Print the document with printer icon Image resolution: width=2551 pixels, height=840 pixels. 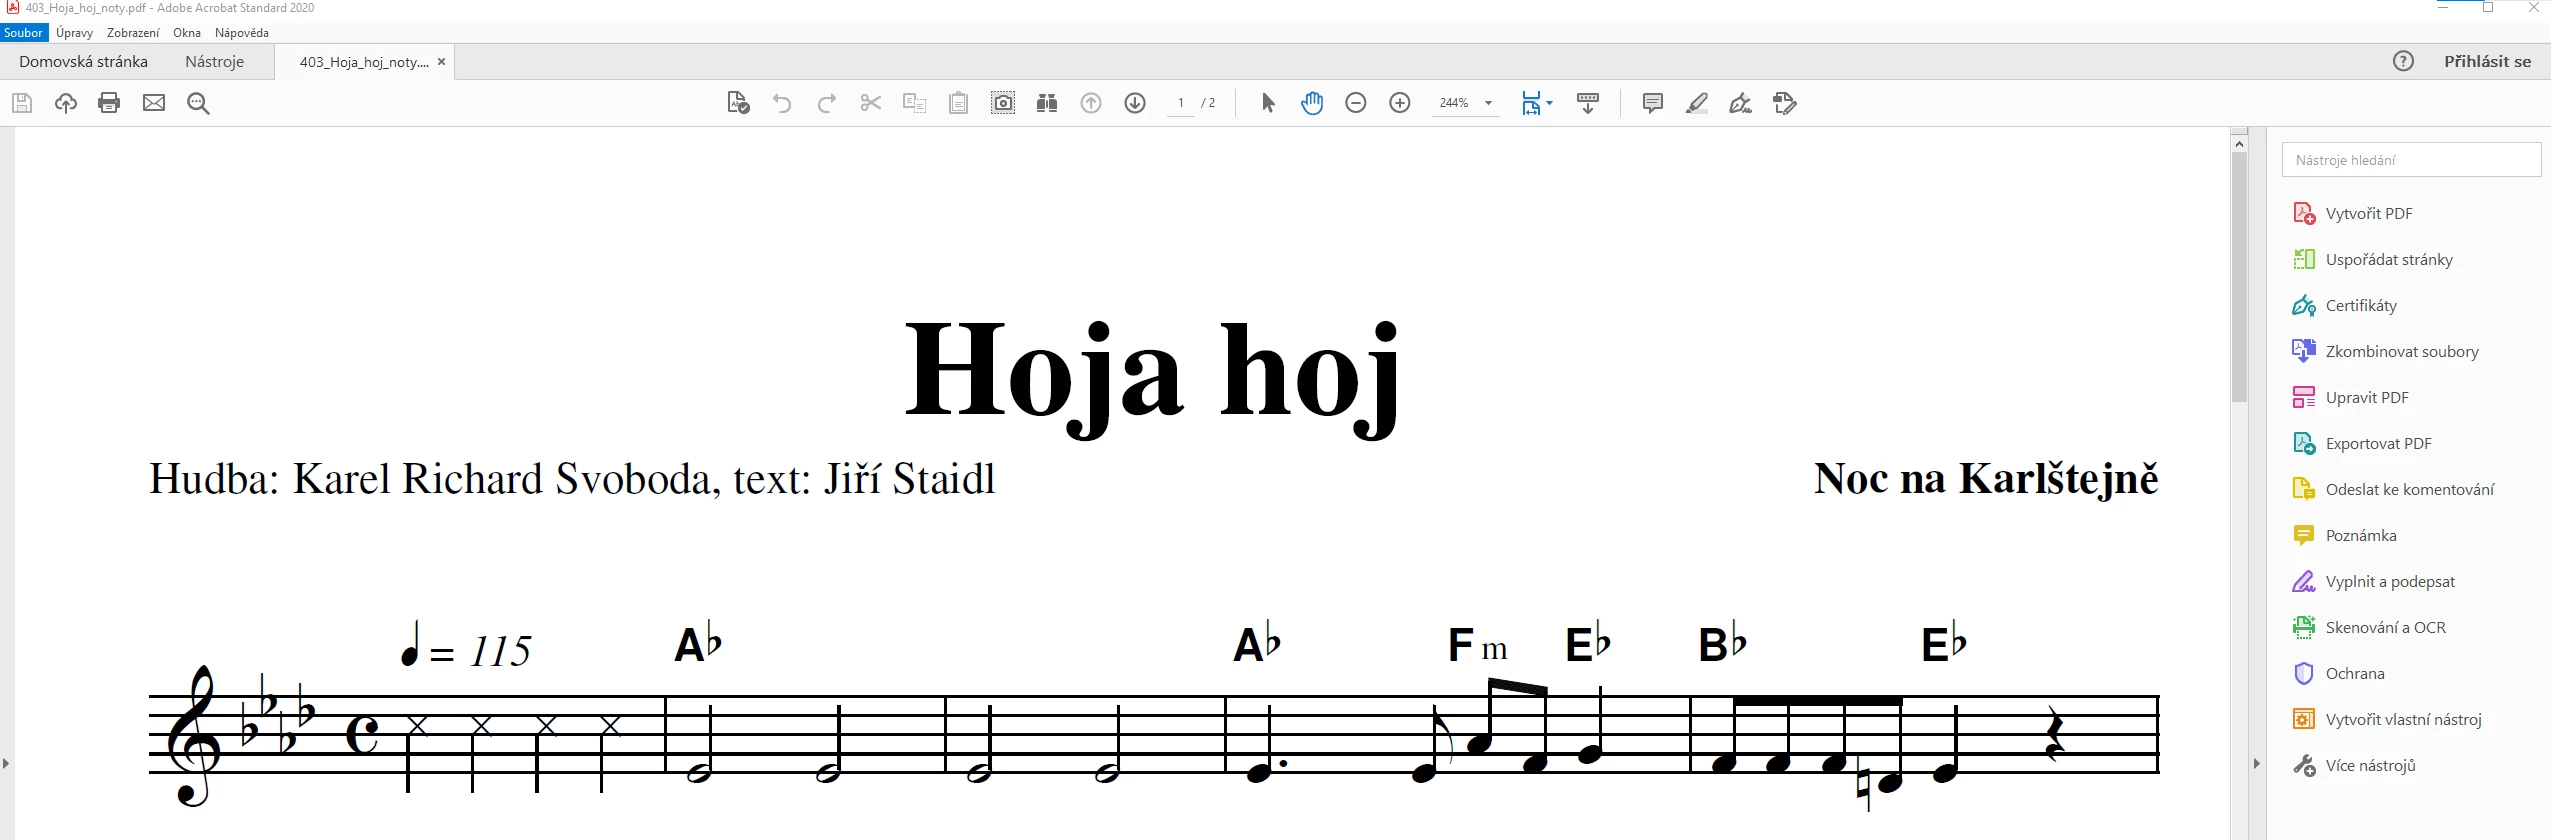[x=109, y=103]
